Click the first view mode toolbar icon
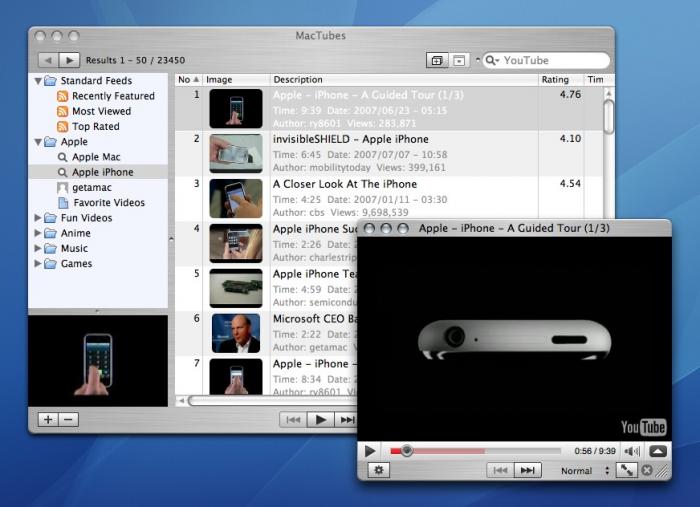 coord(437,60)
